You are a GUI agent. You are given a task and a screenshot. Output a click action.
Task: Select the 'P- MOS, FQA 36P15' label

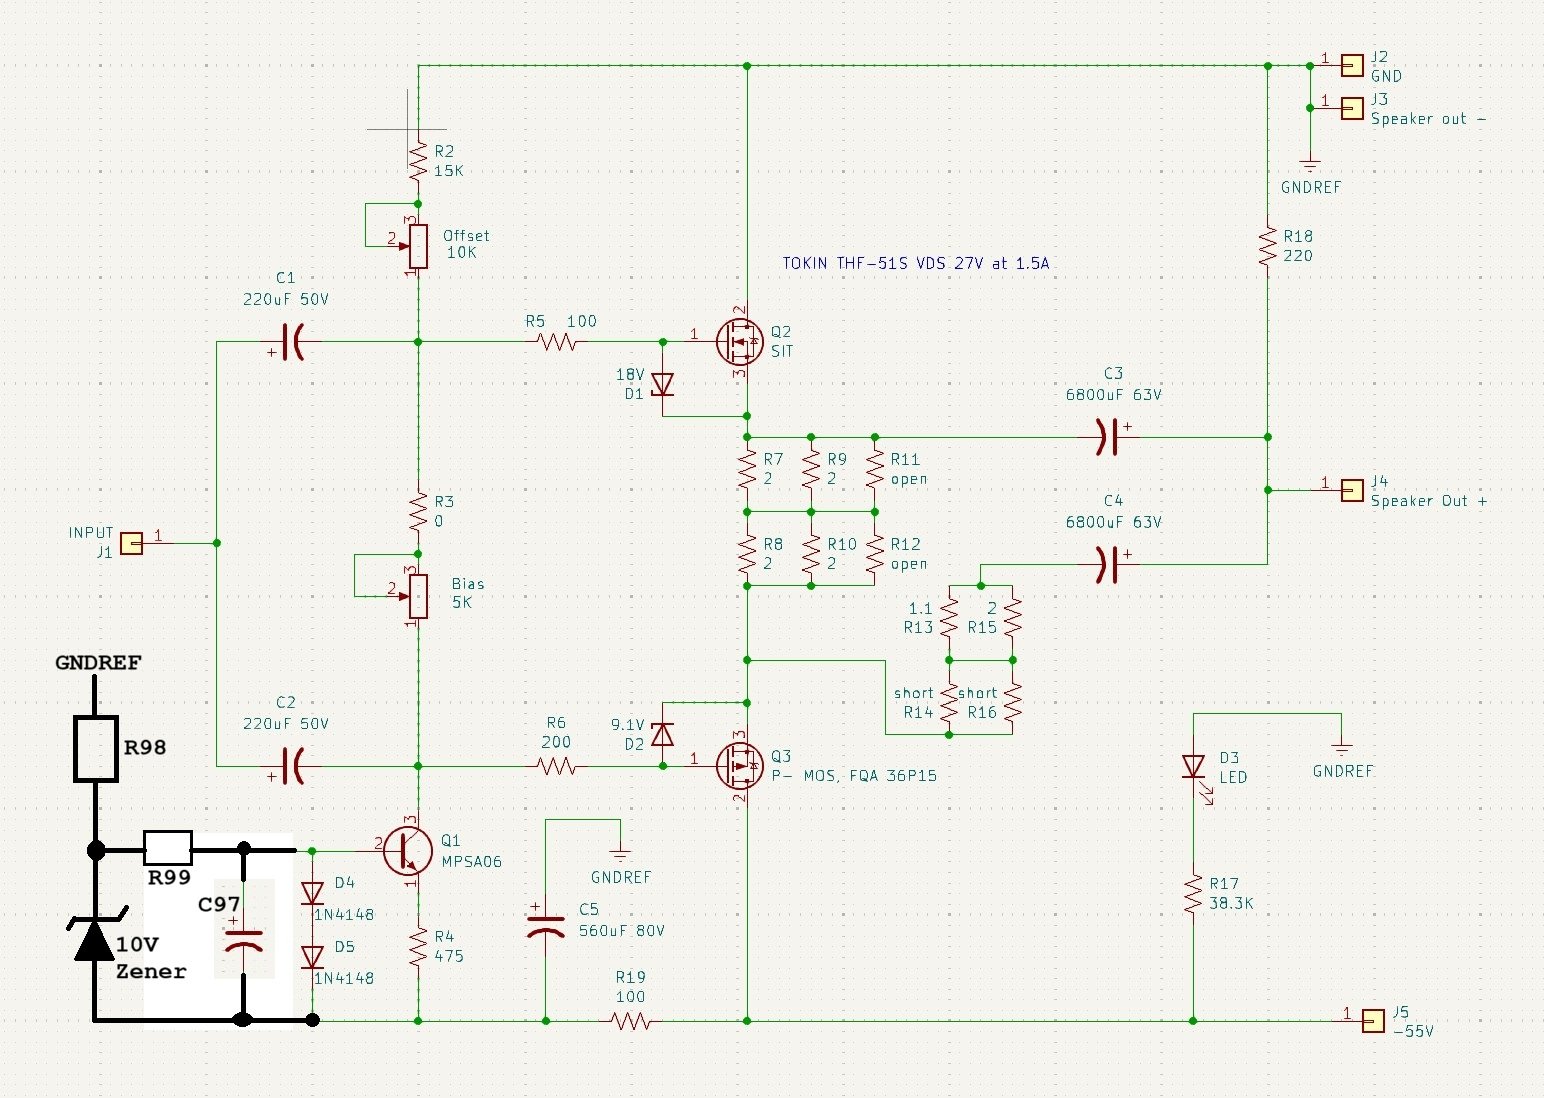(854, 775)
